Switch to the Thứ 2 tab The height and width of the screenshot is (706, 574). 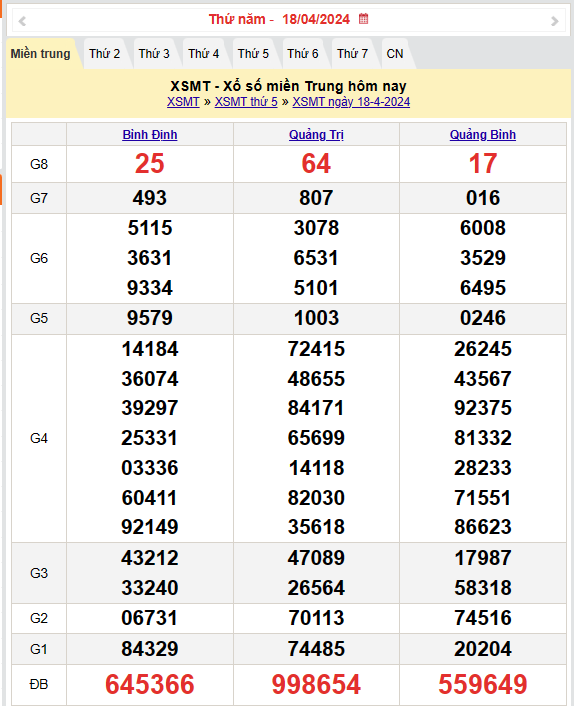[104, 54]
